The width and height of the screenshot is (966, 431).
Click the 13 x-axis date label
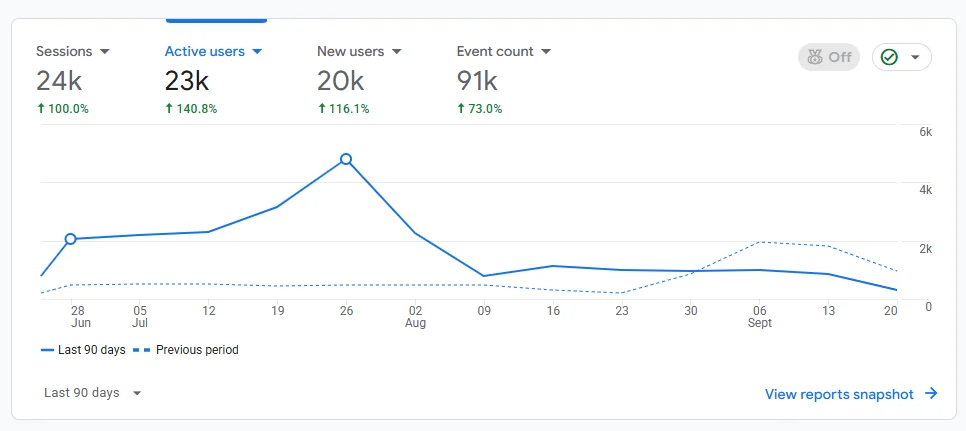pyautogui.click(x=829, y=311)
